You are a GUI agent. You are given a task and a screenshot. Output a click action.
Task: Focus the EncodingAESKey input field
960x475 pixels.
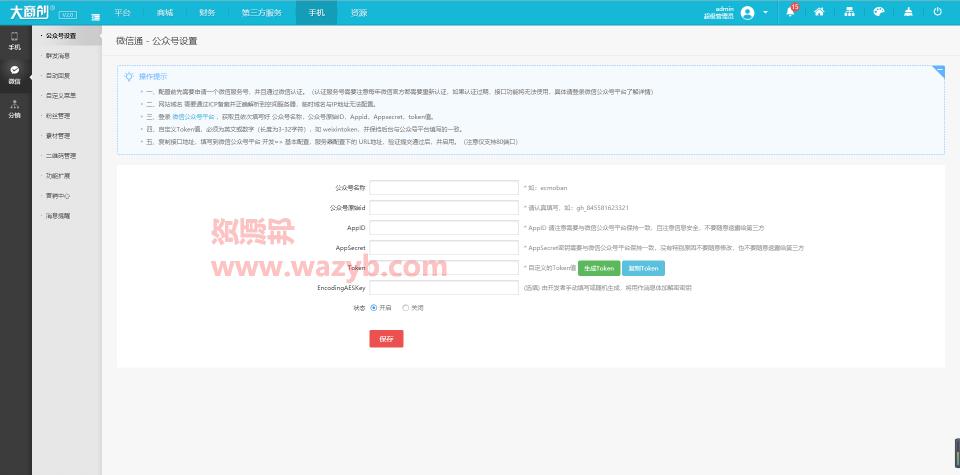coord(444,288)
